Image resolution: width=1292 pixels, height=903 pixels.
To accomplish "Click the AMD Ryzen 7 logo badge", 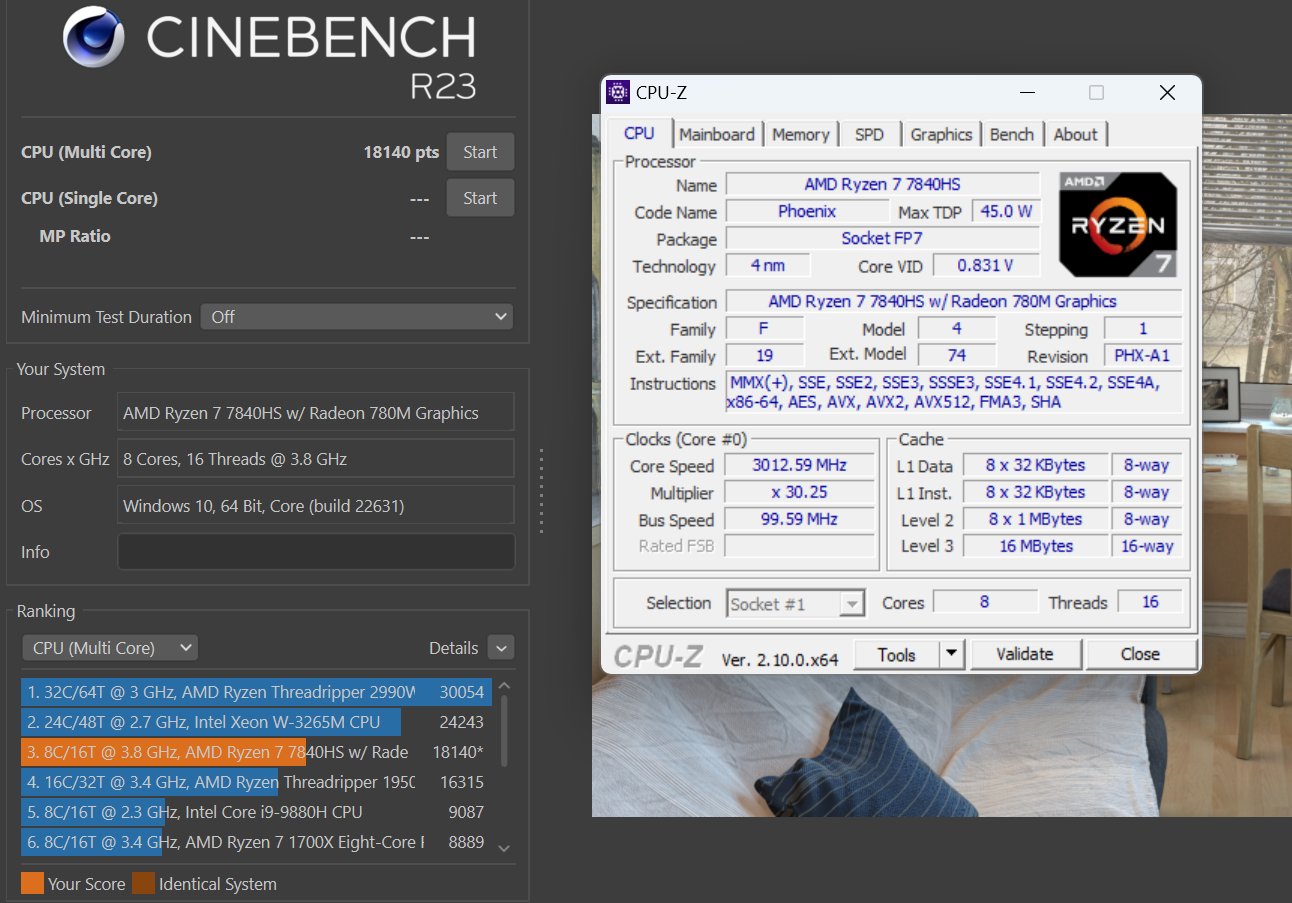I will tap(1119, 225).
